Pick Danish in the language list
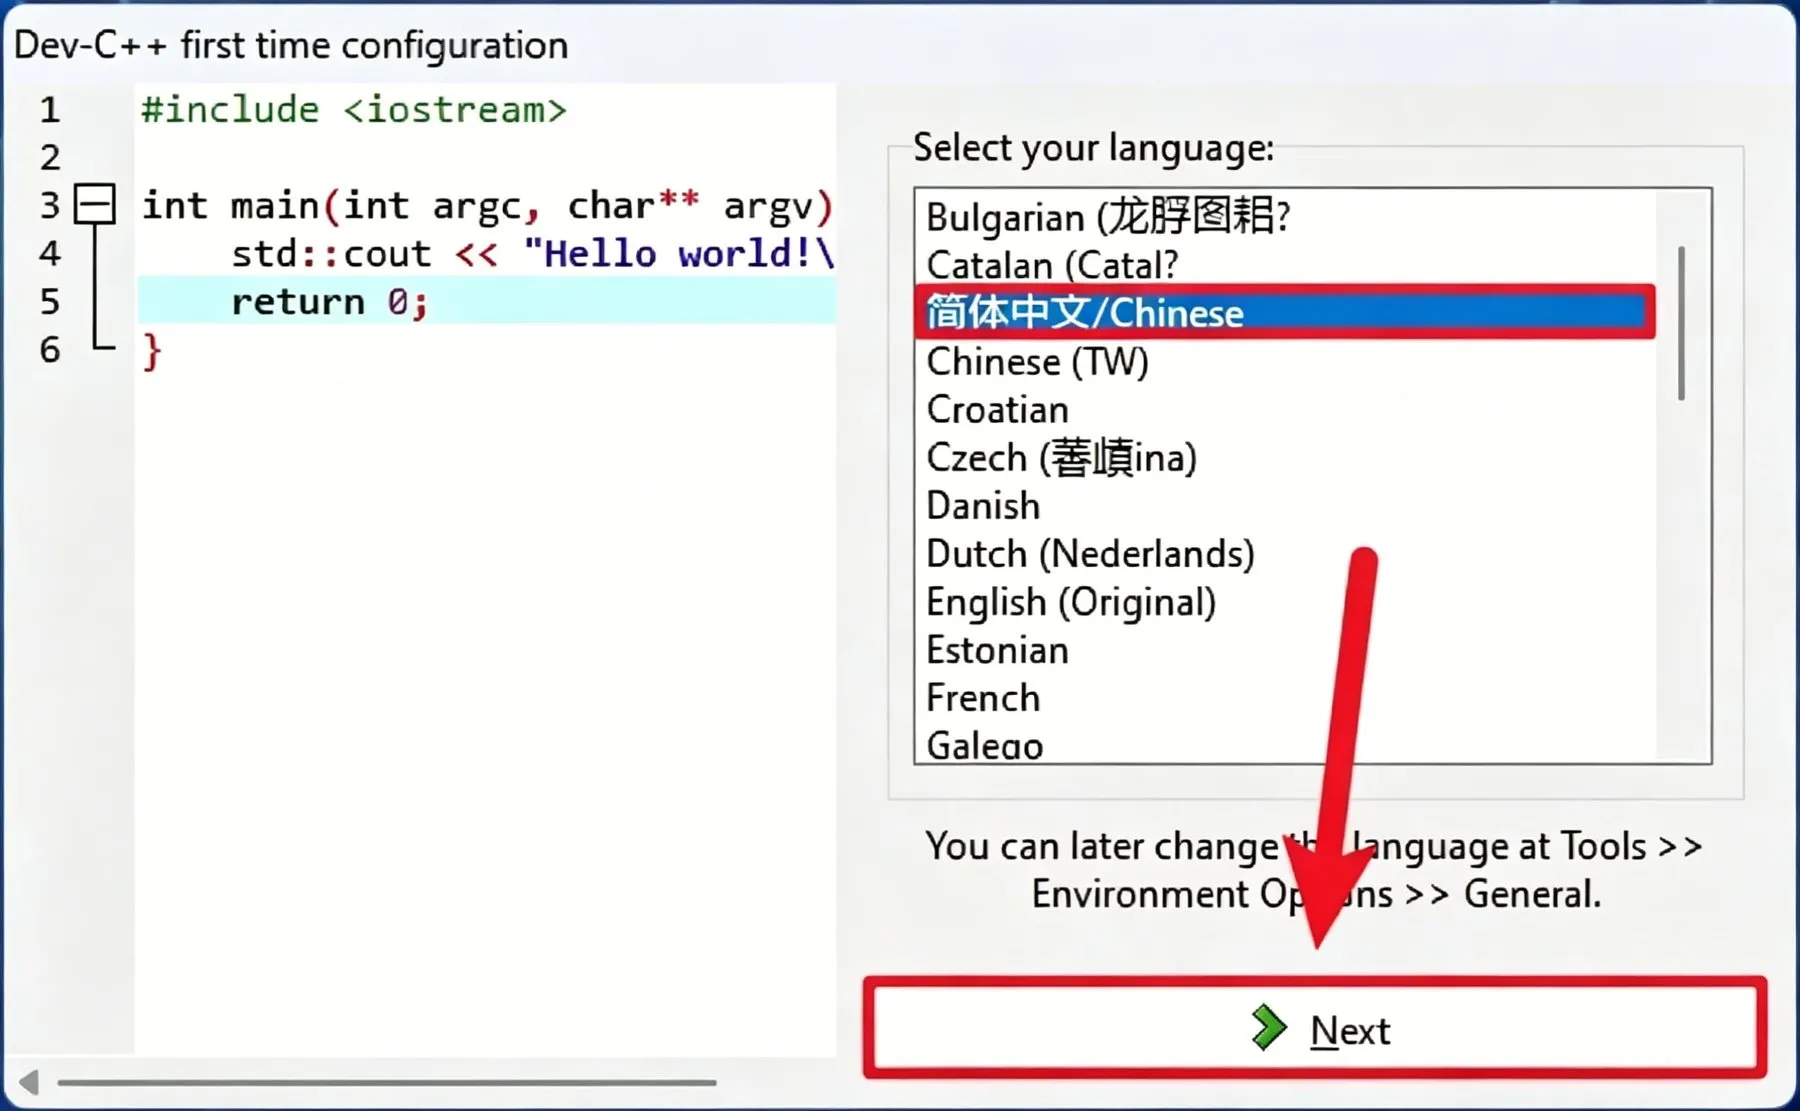Screen dimensions: 1800x1111 click(1285, 505)
